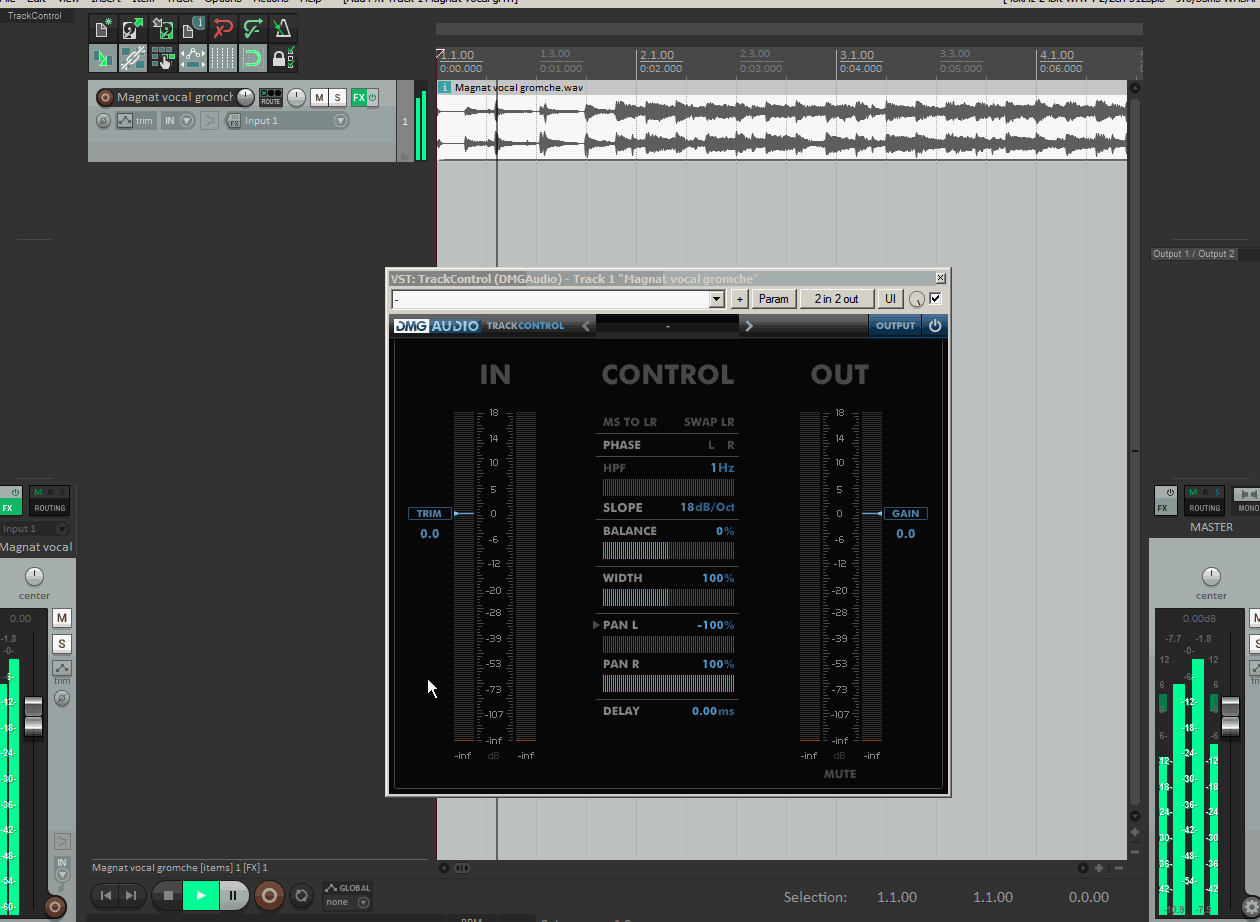Click the PAN R slider
Viewport: 1260px width, 922px height.
pos(668,684)
